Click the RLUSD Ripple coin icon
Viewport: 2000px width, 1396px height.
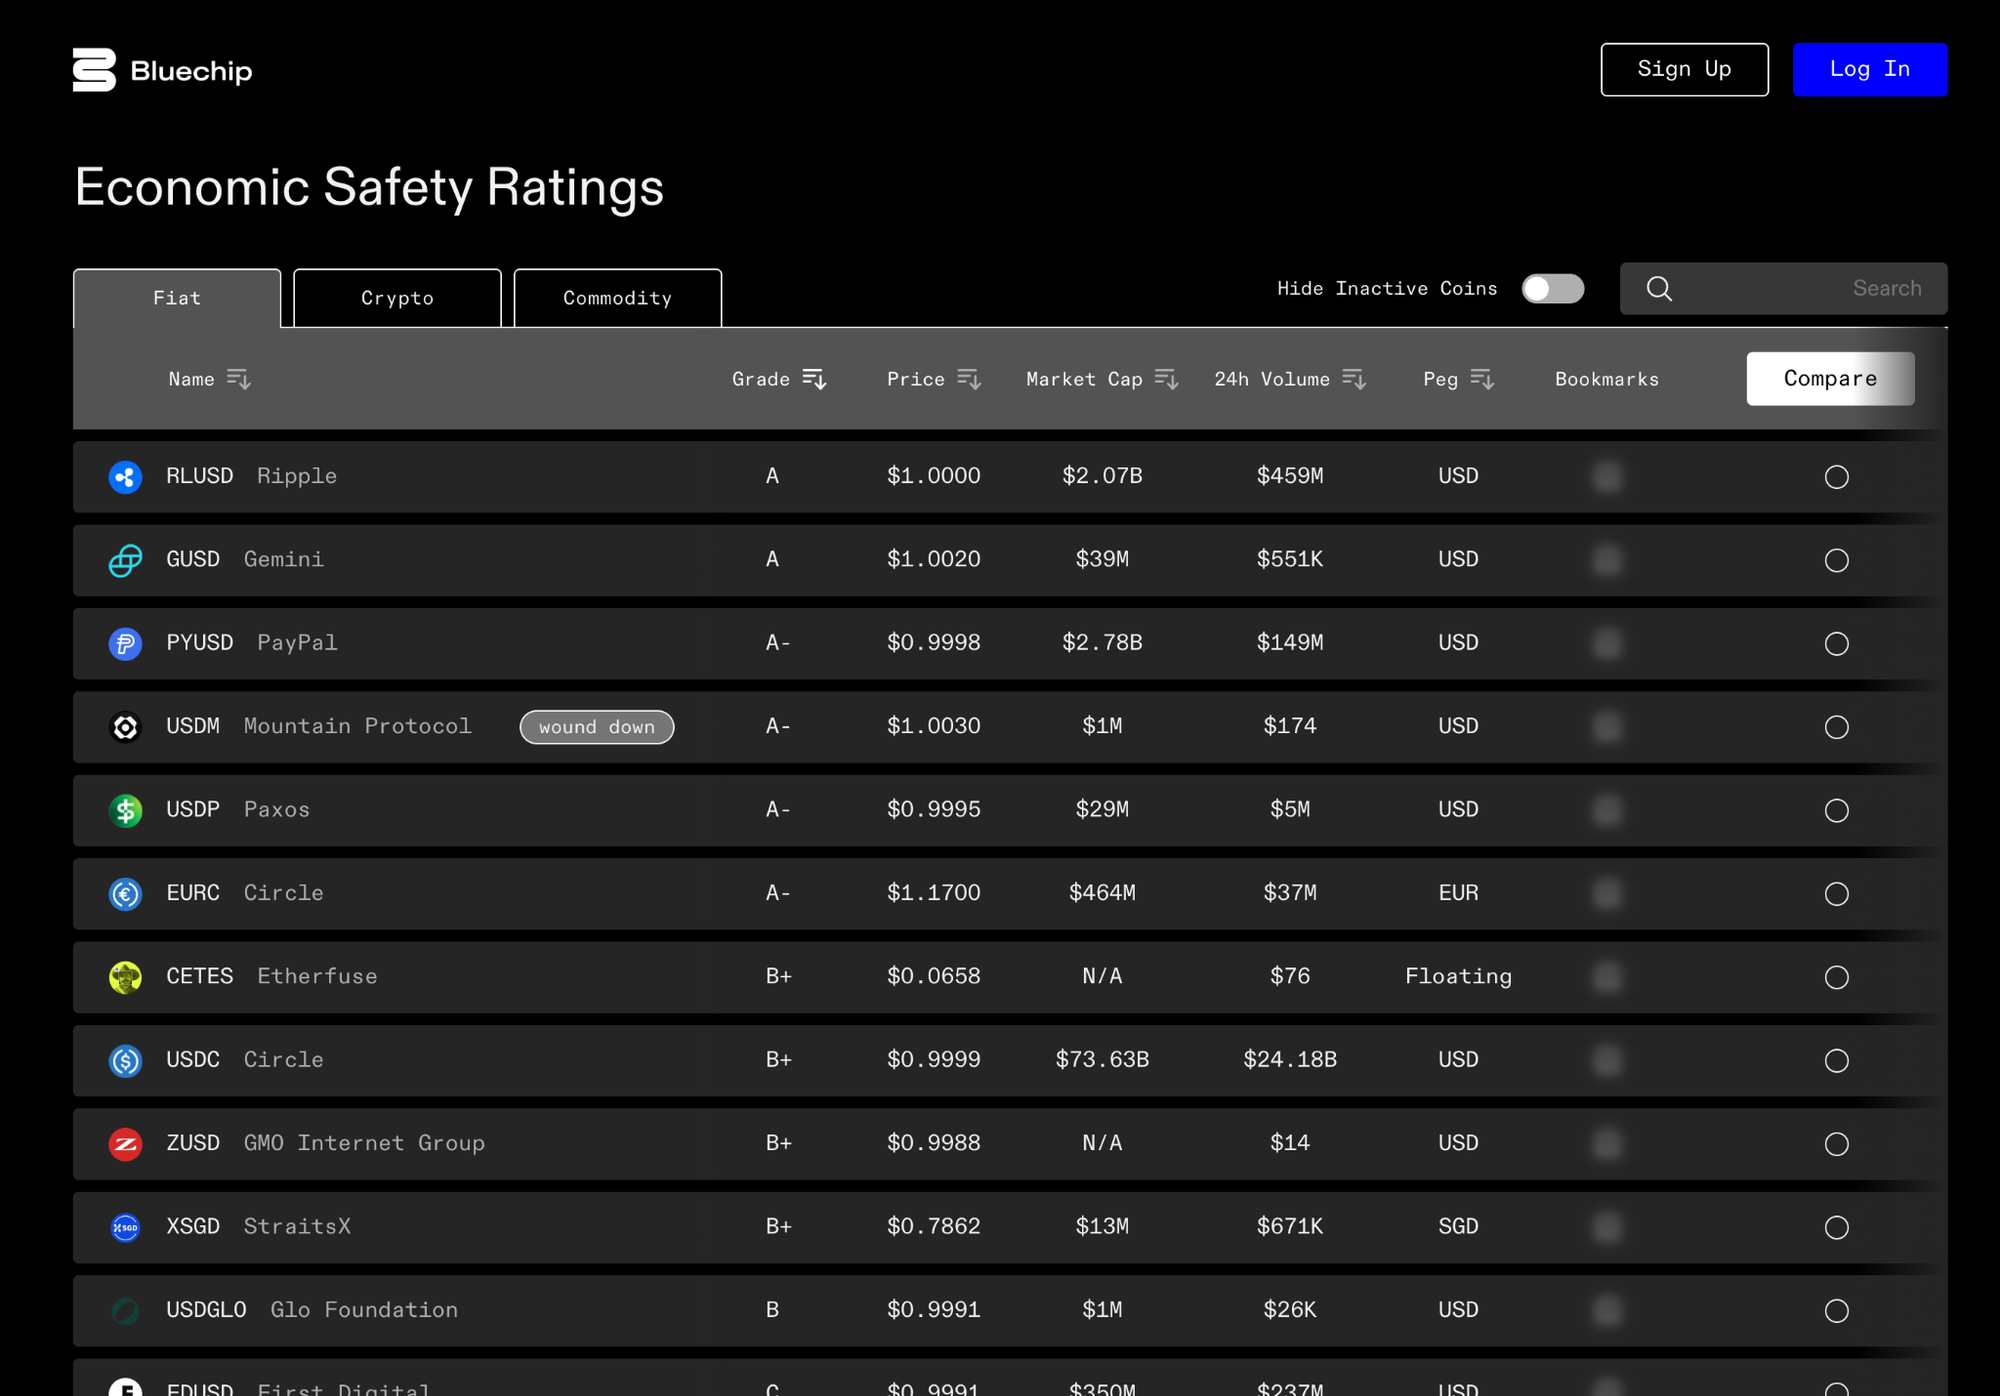coord(125,477)
